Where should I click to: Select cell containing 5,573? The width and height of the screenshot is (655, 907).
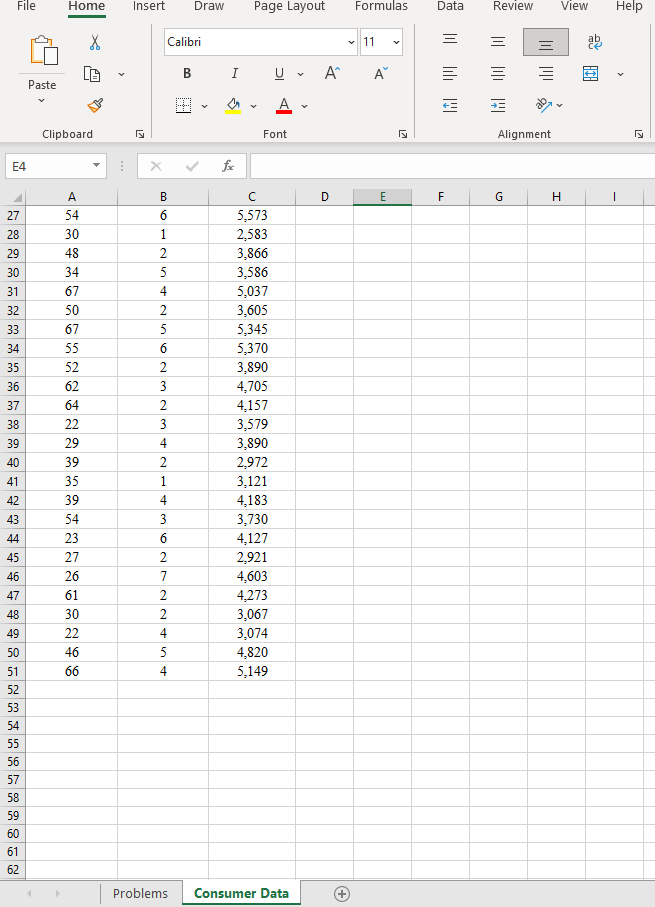252,216
